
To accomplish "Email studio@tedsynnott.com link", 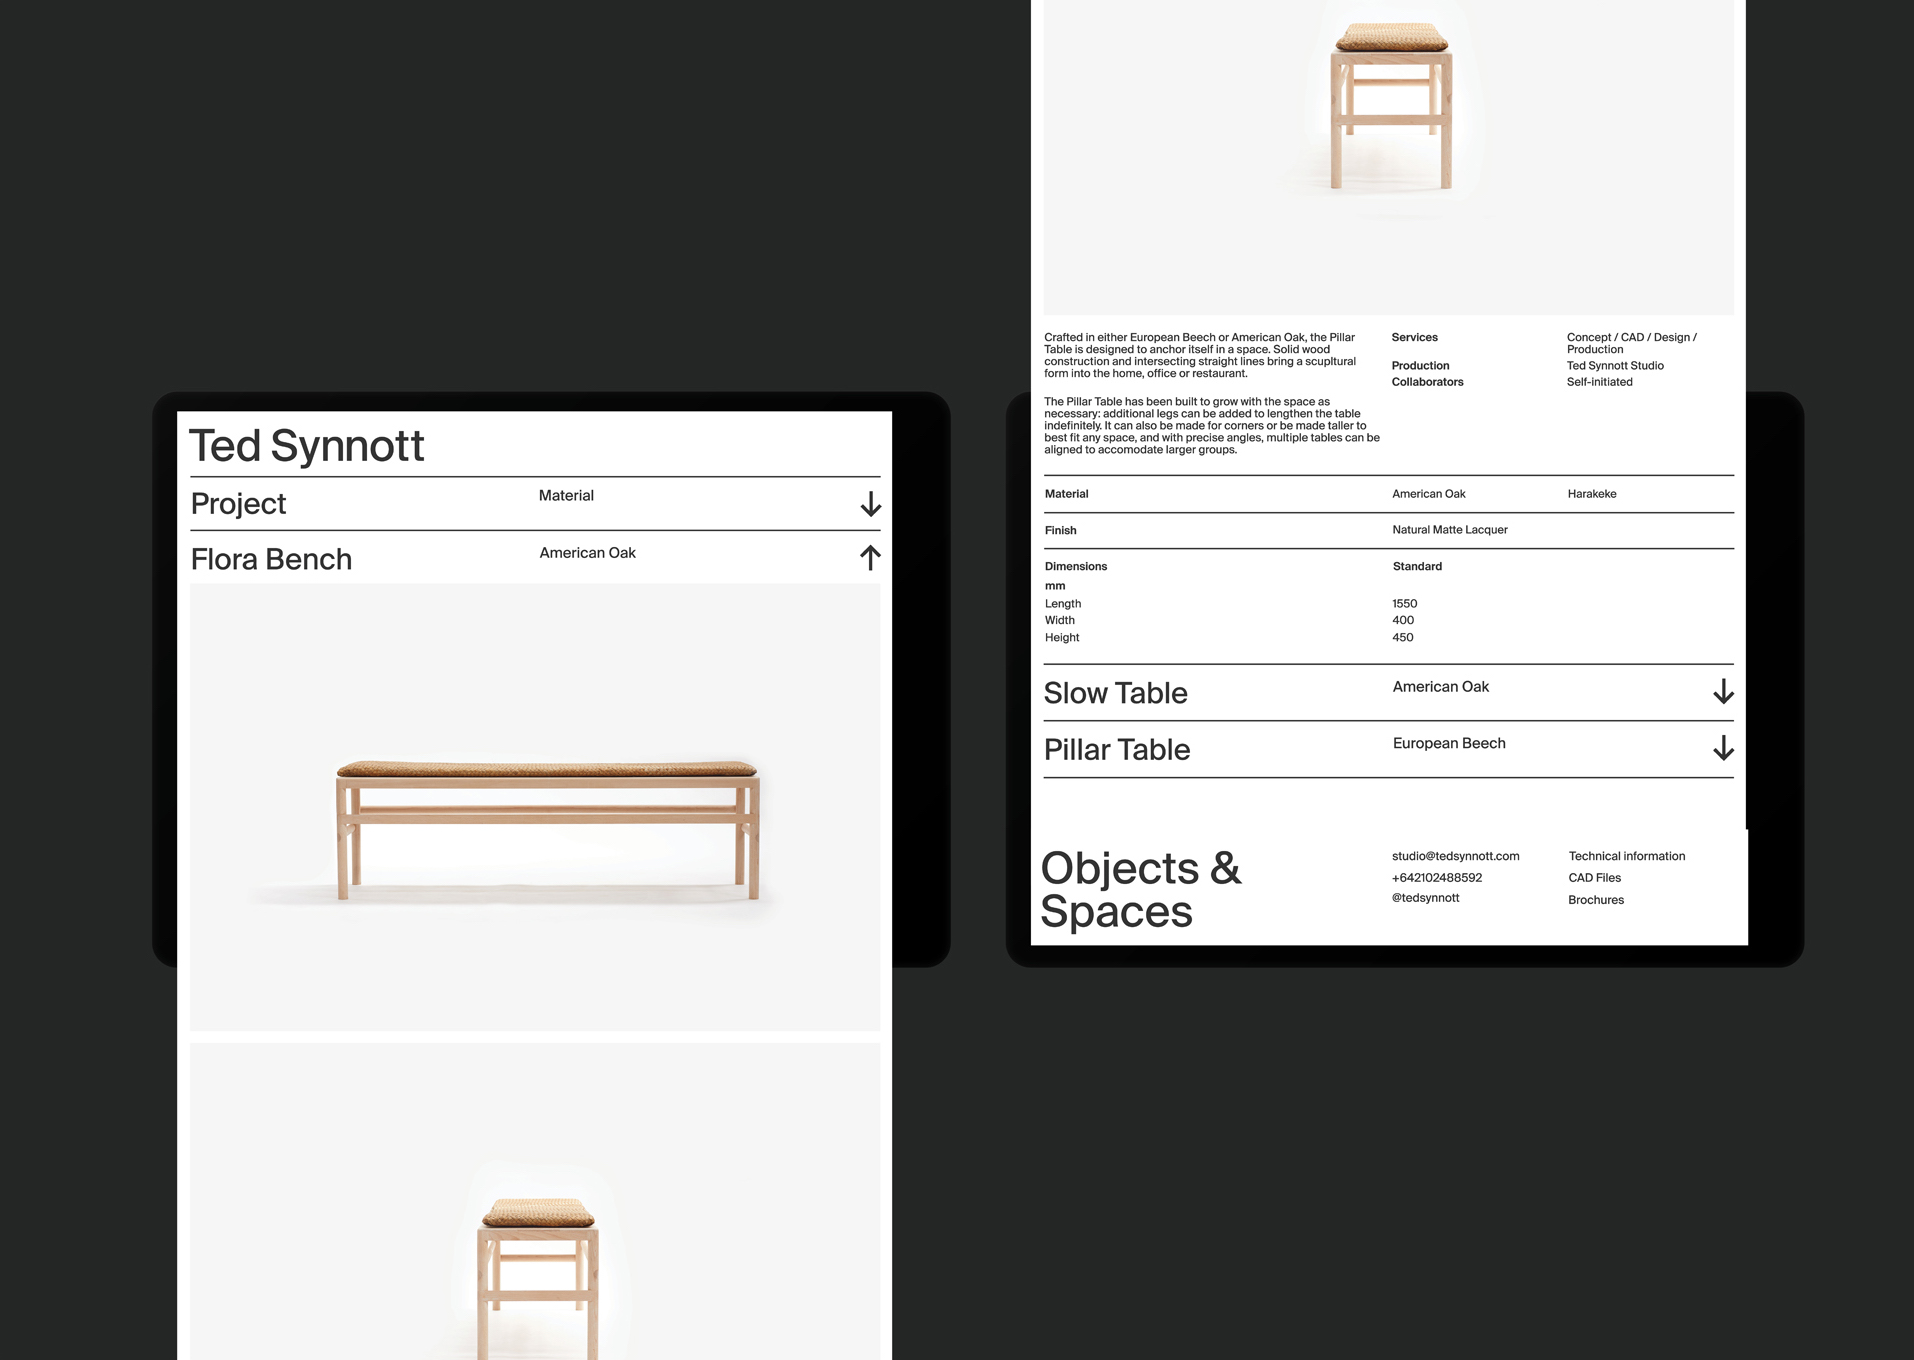I will click(x=1455, y=856).
